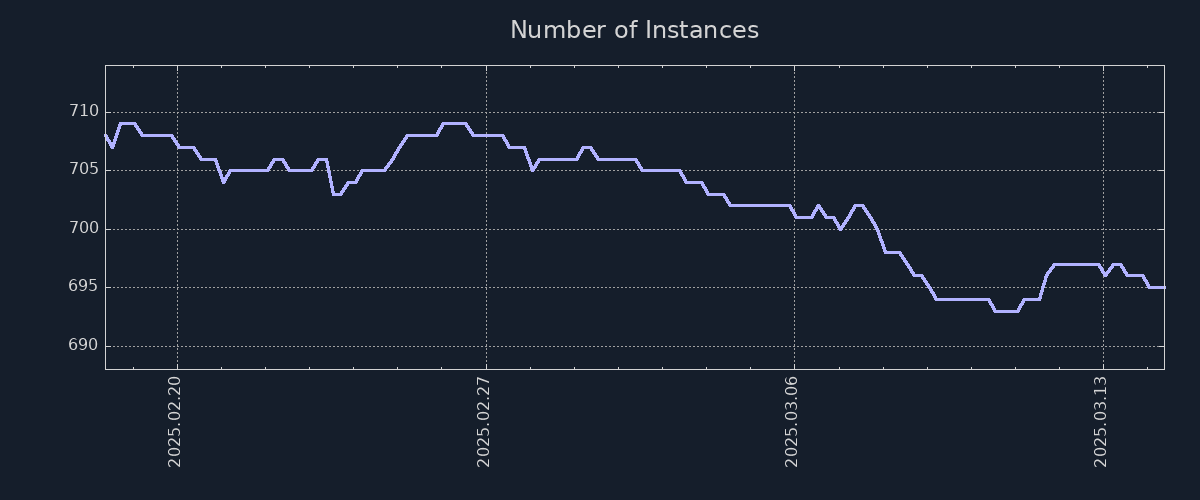1200x500 pixels.
Task: Click the data line at the 2025.03.13 gridline
Action: click(x=1103, y=274)
